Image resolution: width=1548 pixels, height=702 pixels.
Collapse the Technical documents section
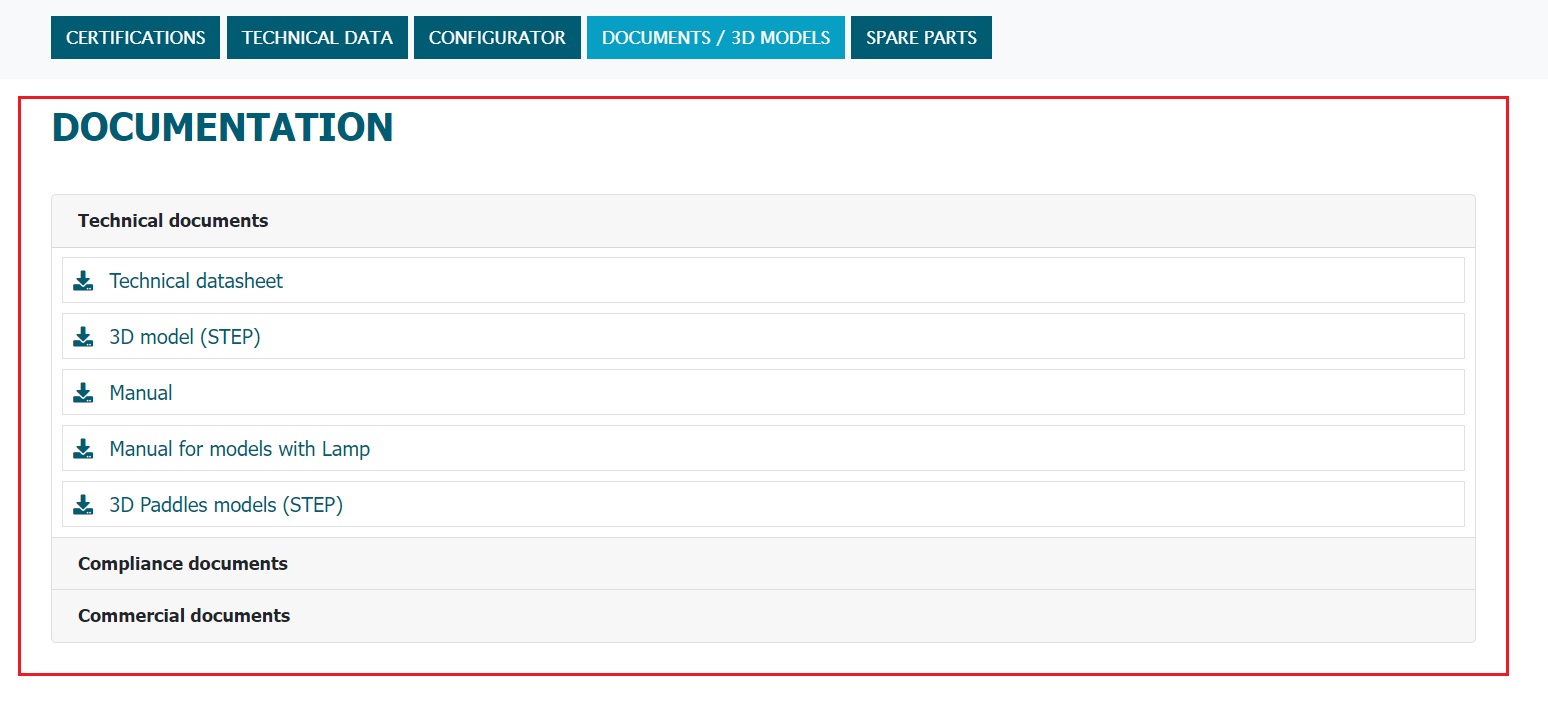763,221
